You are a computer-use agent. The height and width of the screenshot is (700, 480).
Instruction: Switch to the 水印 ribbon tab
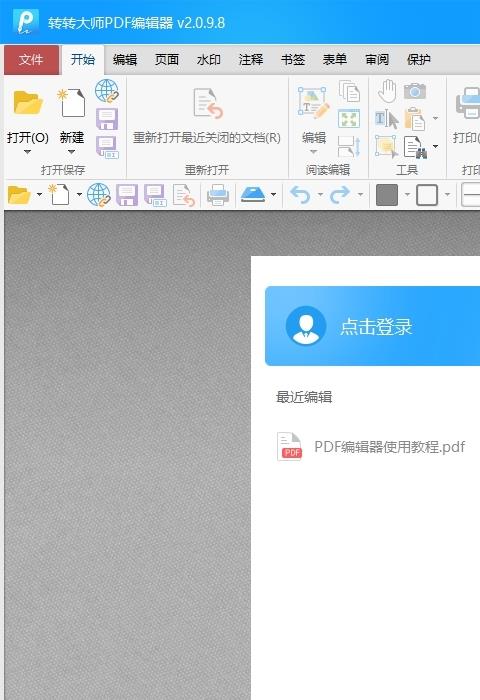(x=209, y=59)
